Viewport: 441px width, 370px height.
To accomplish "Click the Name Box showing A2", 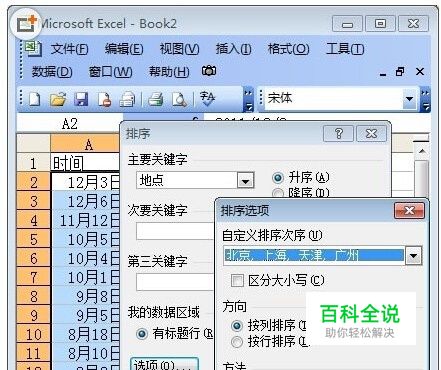I will [x=69, y=124].
